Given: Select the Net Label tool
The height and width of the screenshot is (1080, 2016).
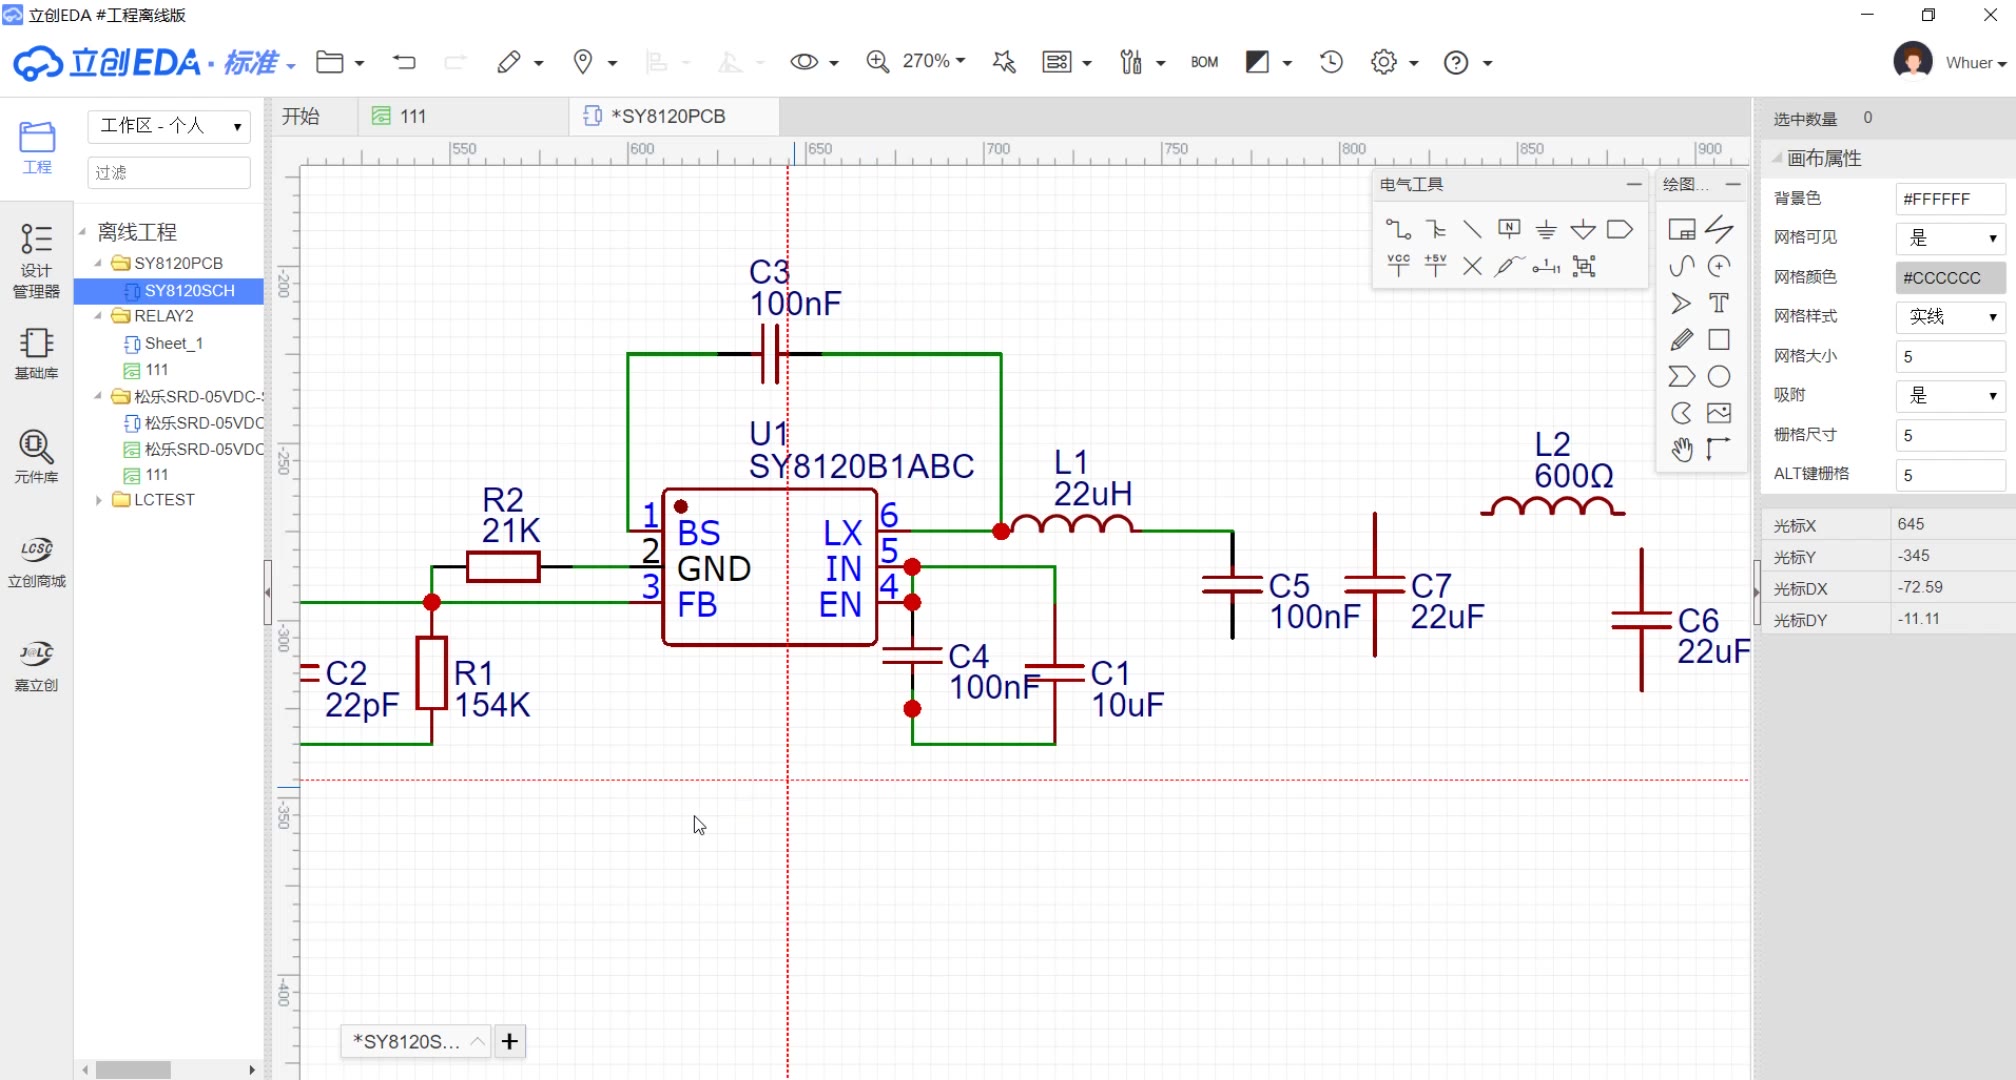Looking at the screenshot, I should (x=1509, y=229).
